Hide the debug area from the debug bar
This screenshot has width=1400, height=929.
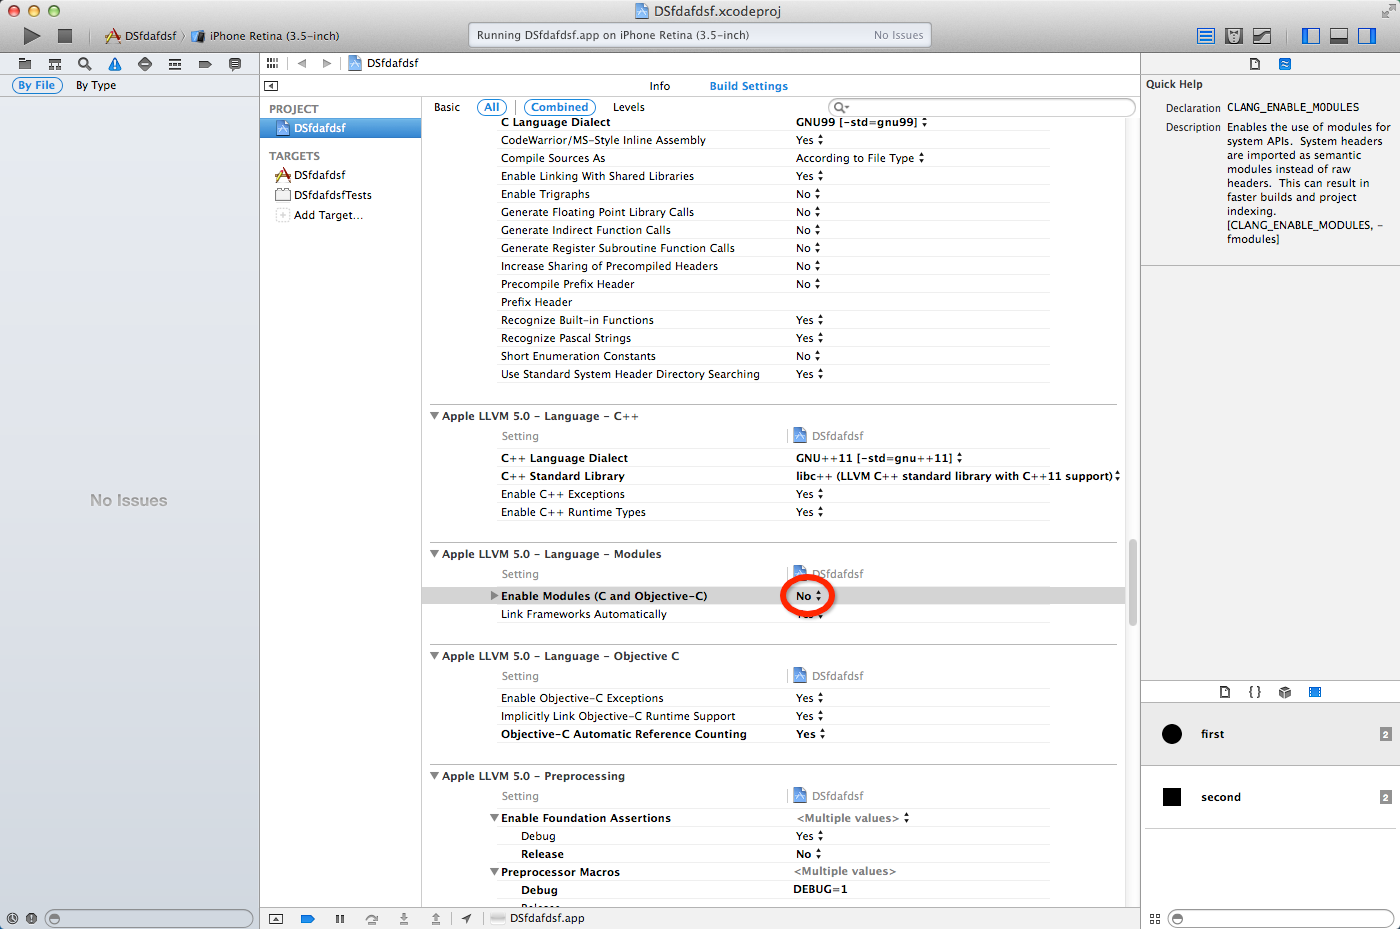(276, 918)
